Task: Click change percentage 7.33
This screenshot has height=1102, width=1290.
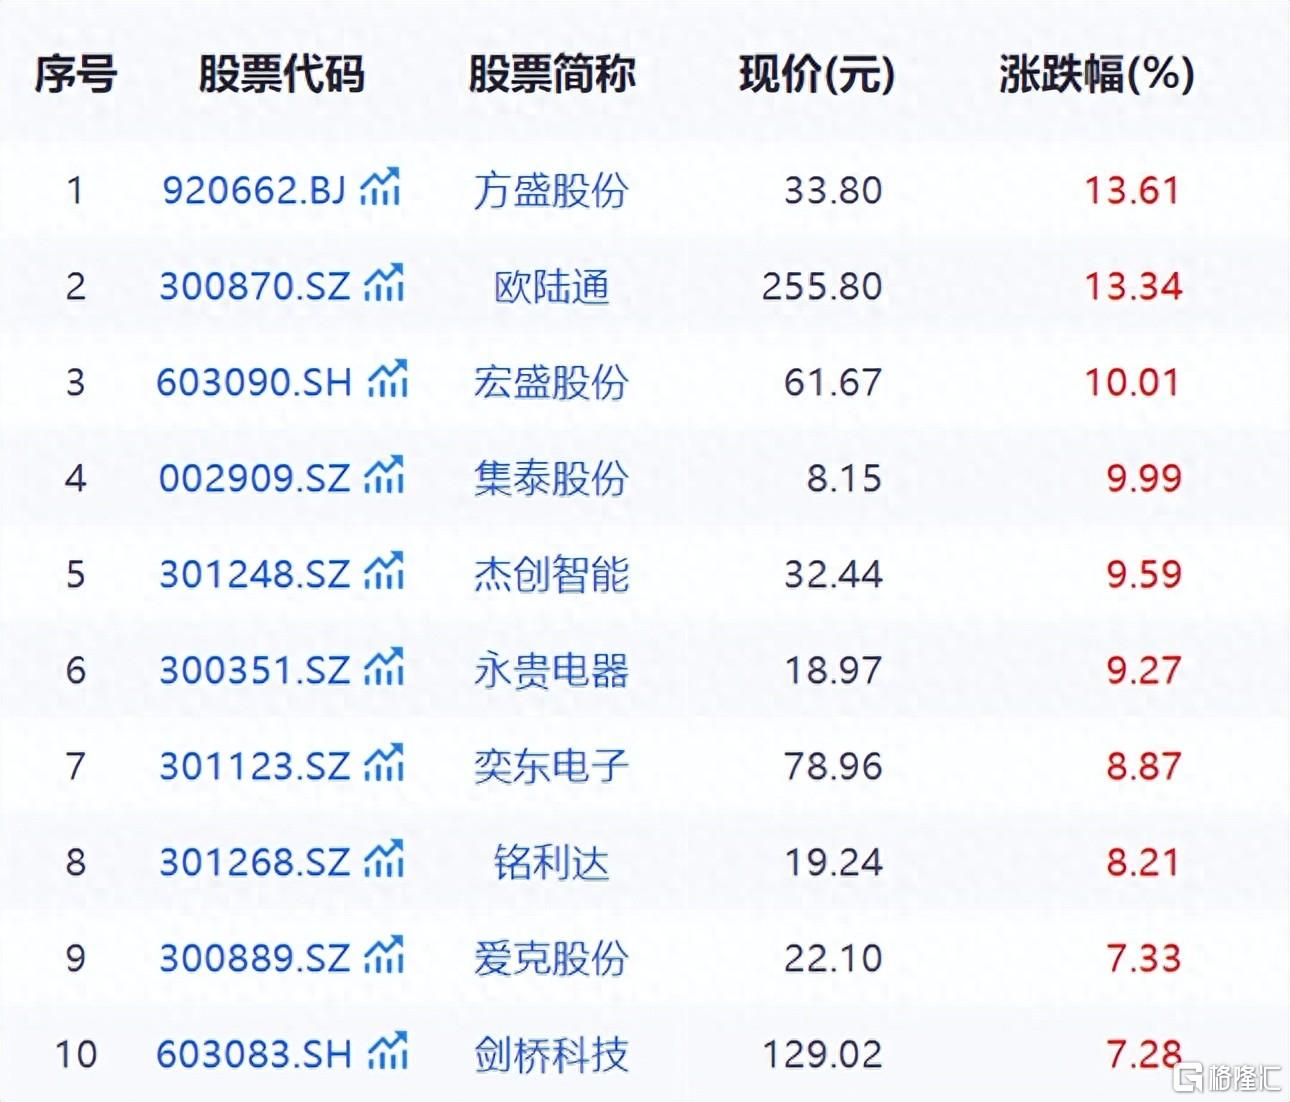Action: (x=1144, y=959)
